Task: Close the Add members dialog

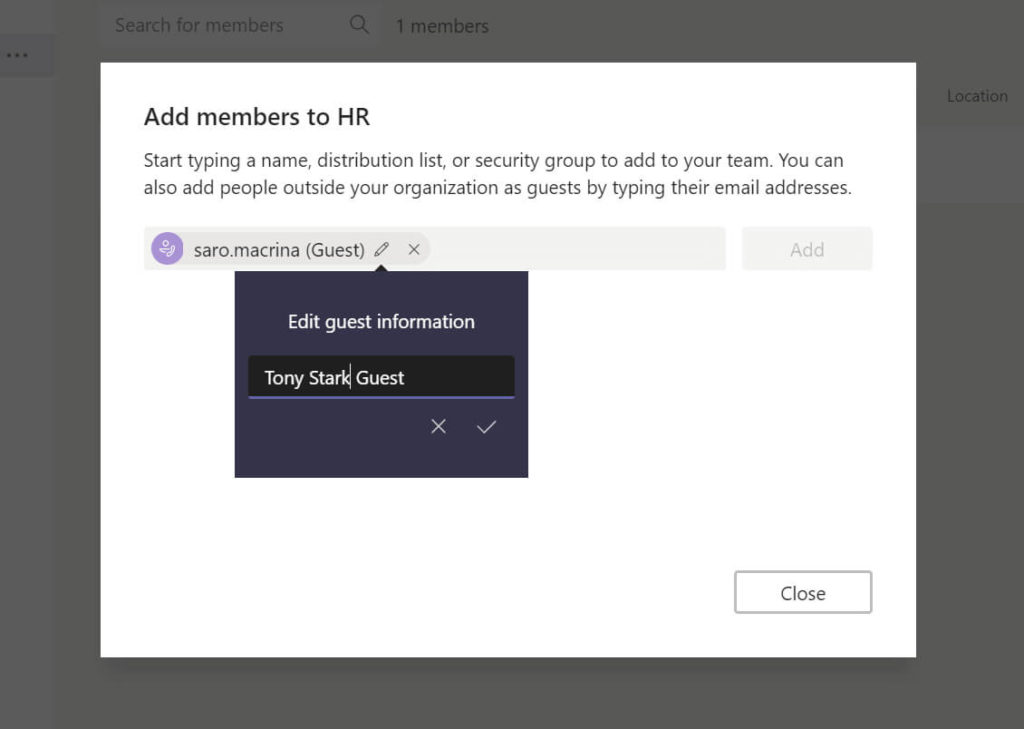Action: tap(803, 592)
